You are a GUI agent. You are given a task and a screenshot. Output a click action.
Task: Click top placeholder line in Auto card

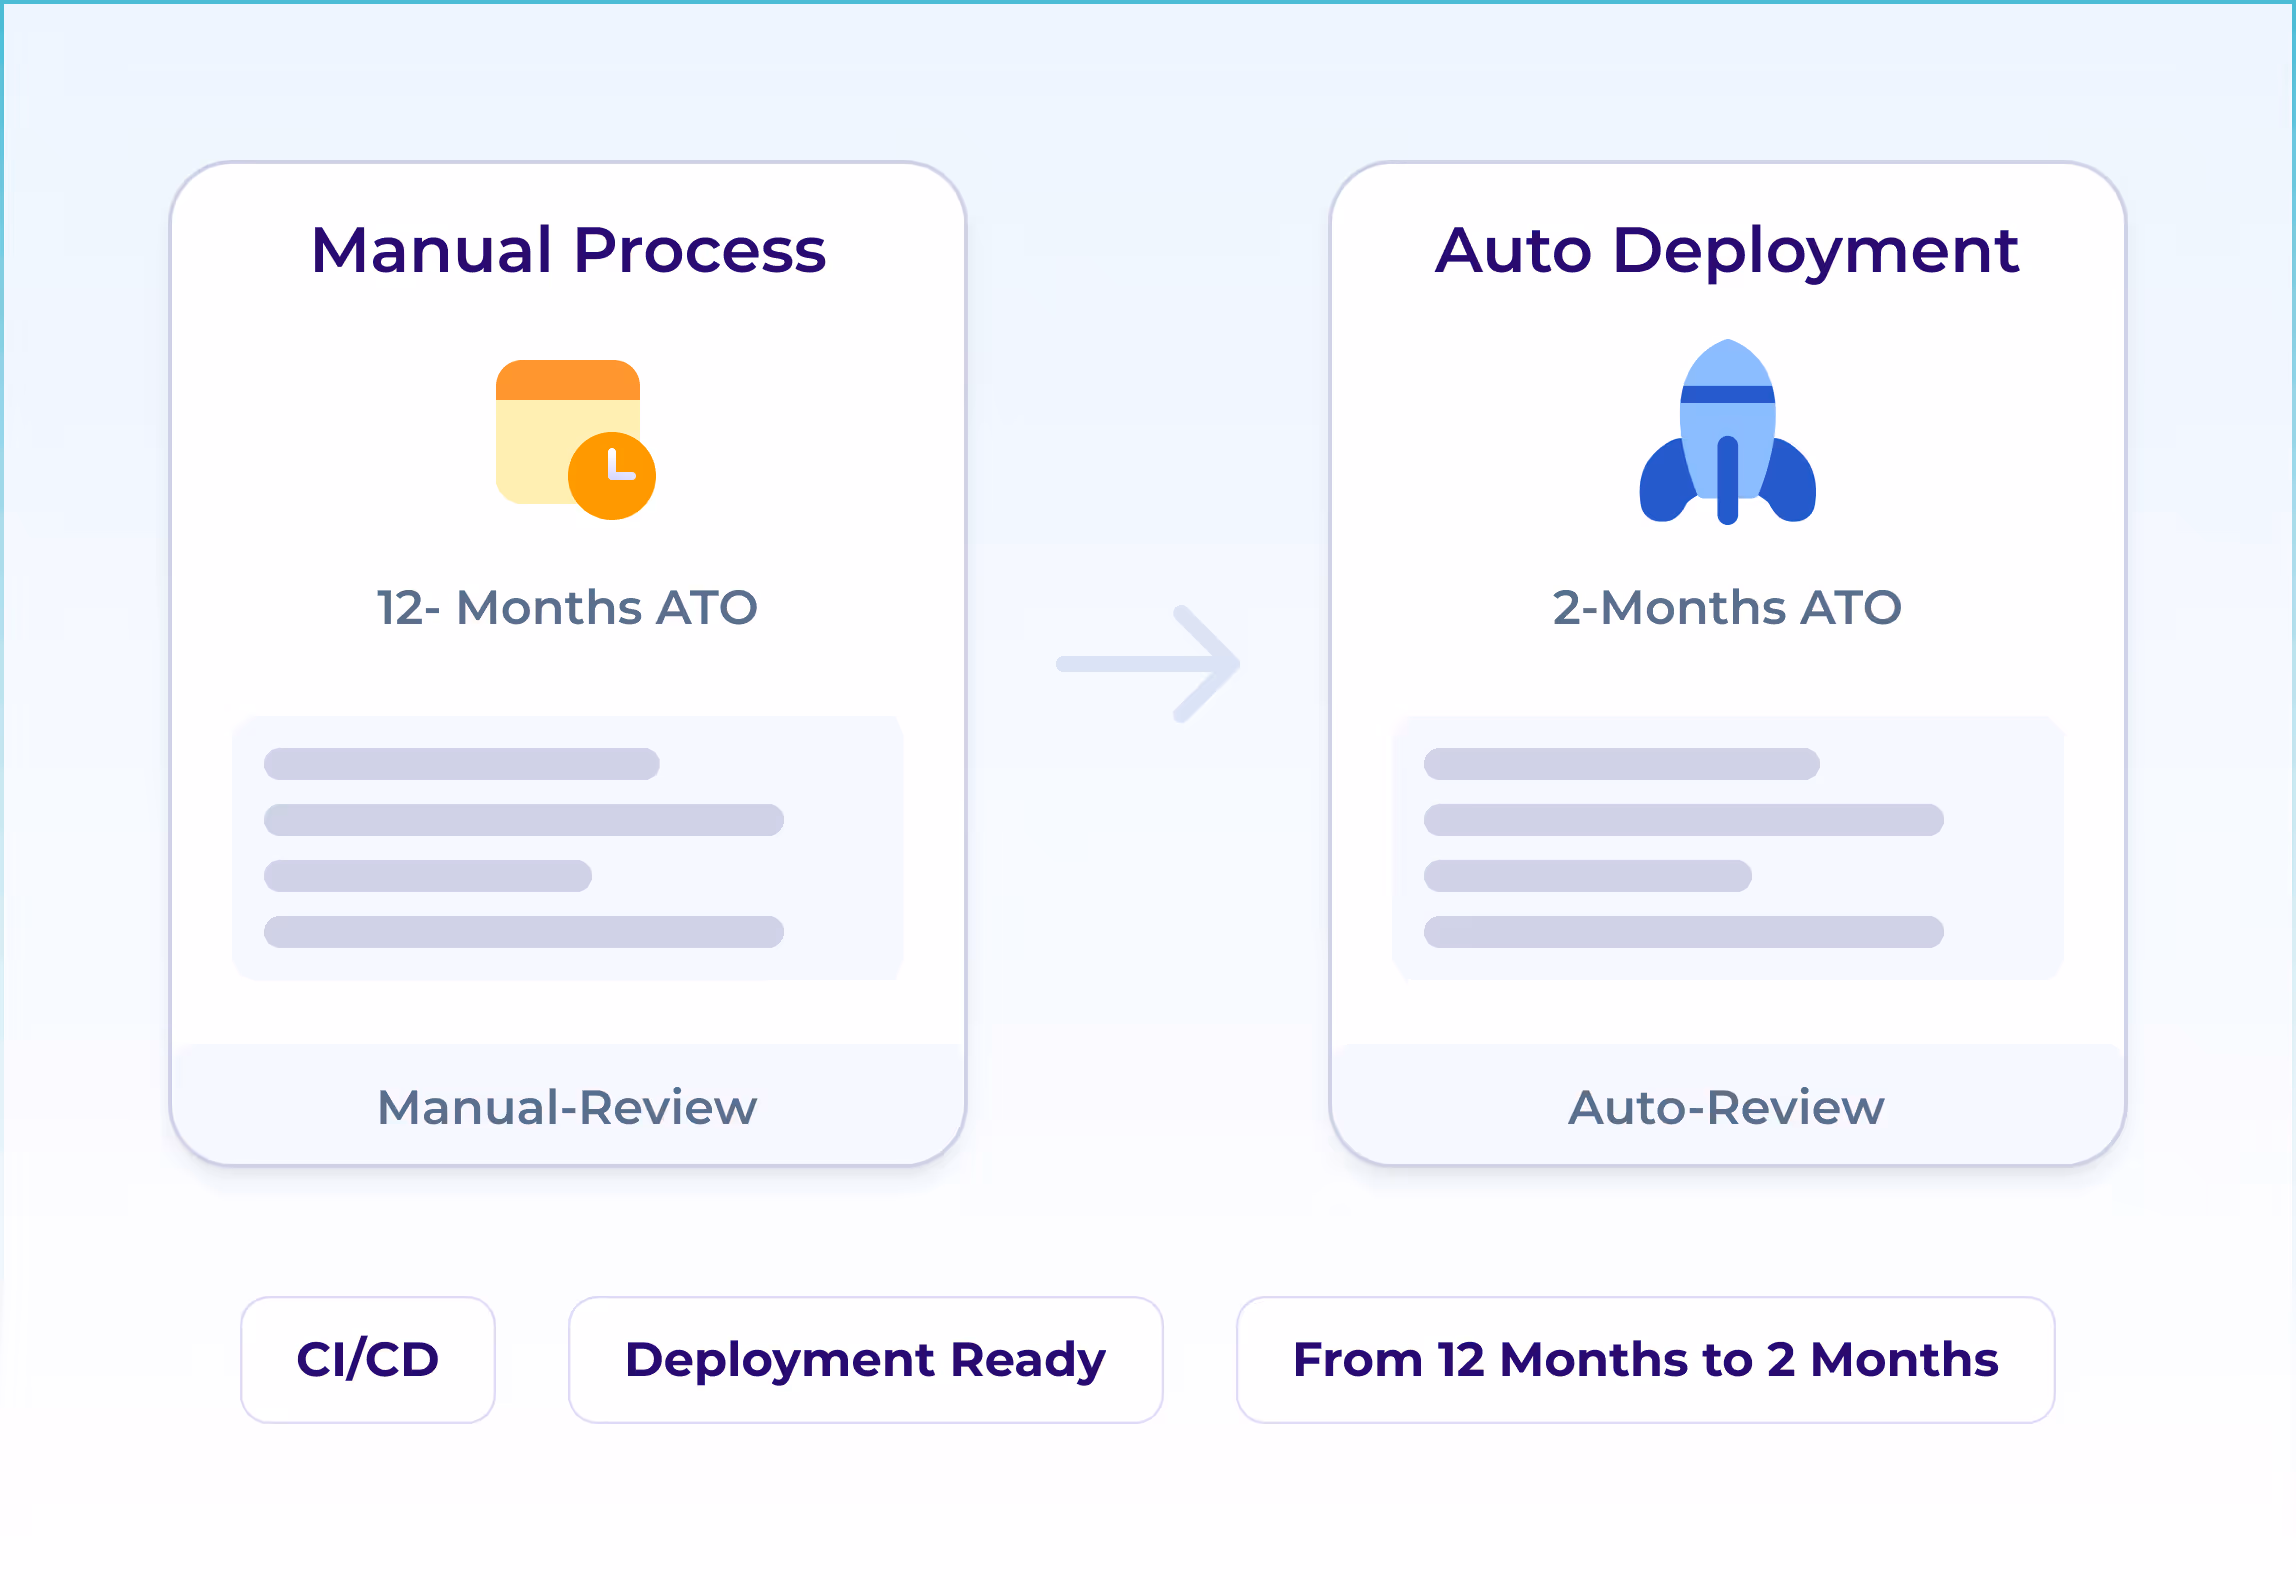(x=1621, y=764)
